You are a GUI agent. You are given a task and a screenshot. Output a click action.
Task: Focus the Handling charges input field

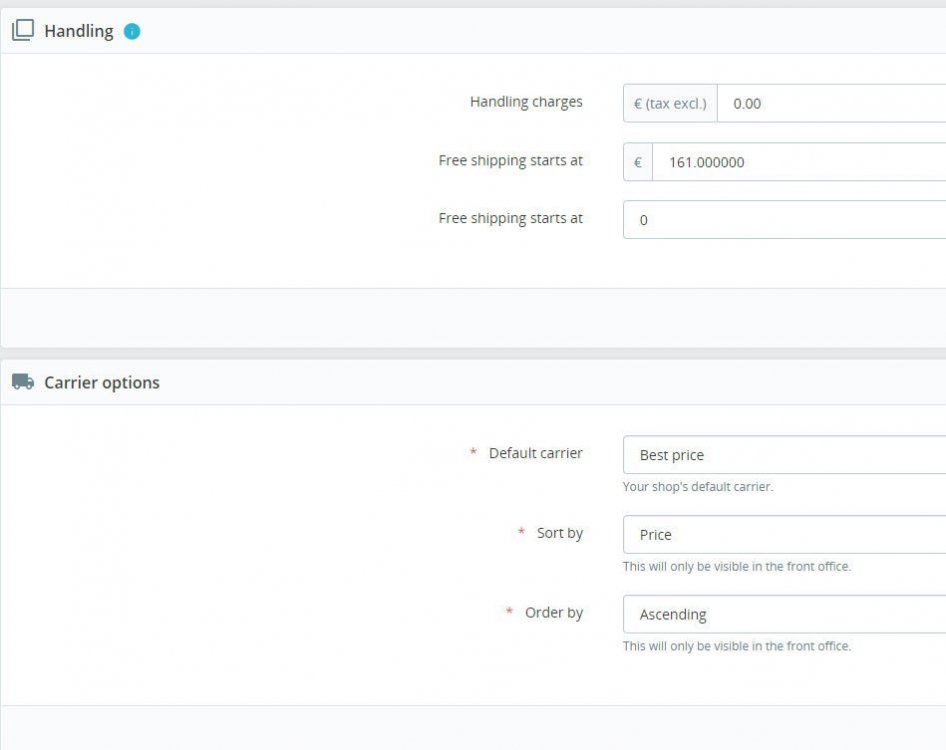coord(830,103)
